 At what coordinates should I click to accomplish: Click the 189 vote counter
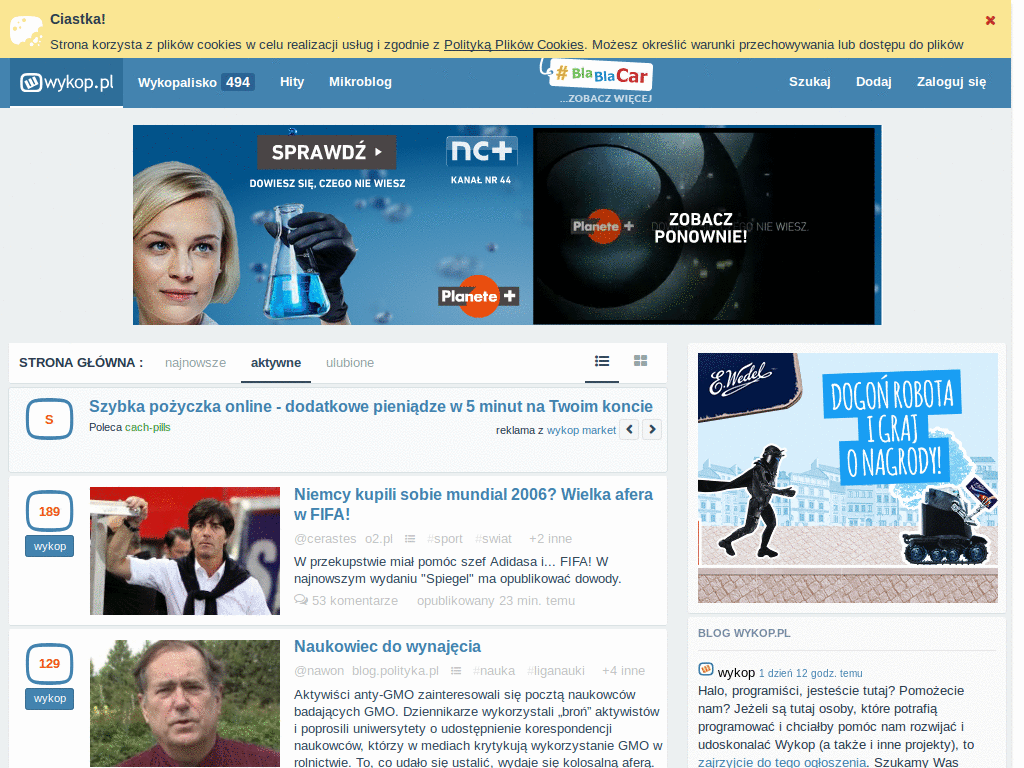pyautogui.click(x=49, y=511)
